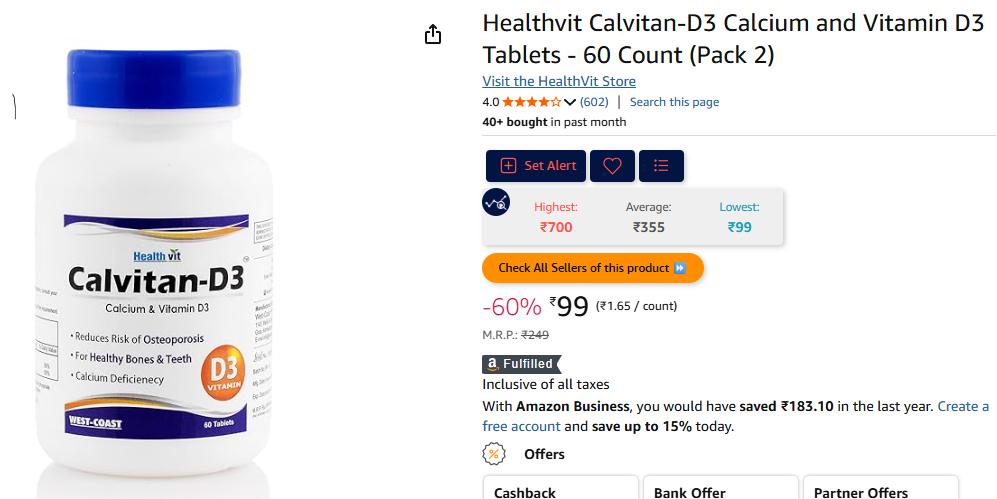Click the price tracker graph icon
The image size is (997, 499).
click(496, 203)
